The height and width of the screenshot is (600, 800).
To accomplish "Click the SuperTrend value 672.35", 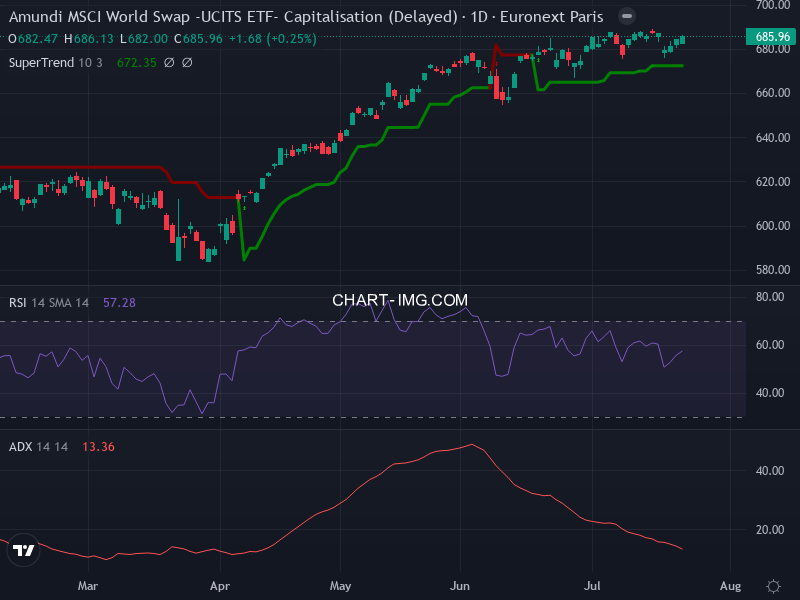I will click(137, 63).
